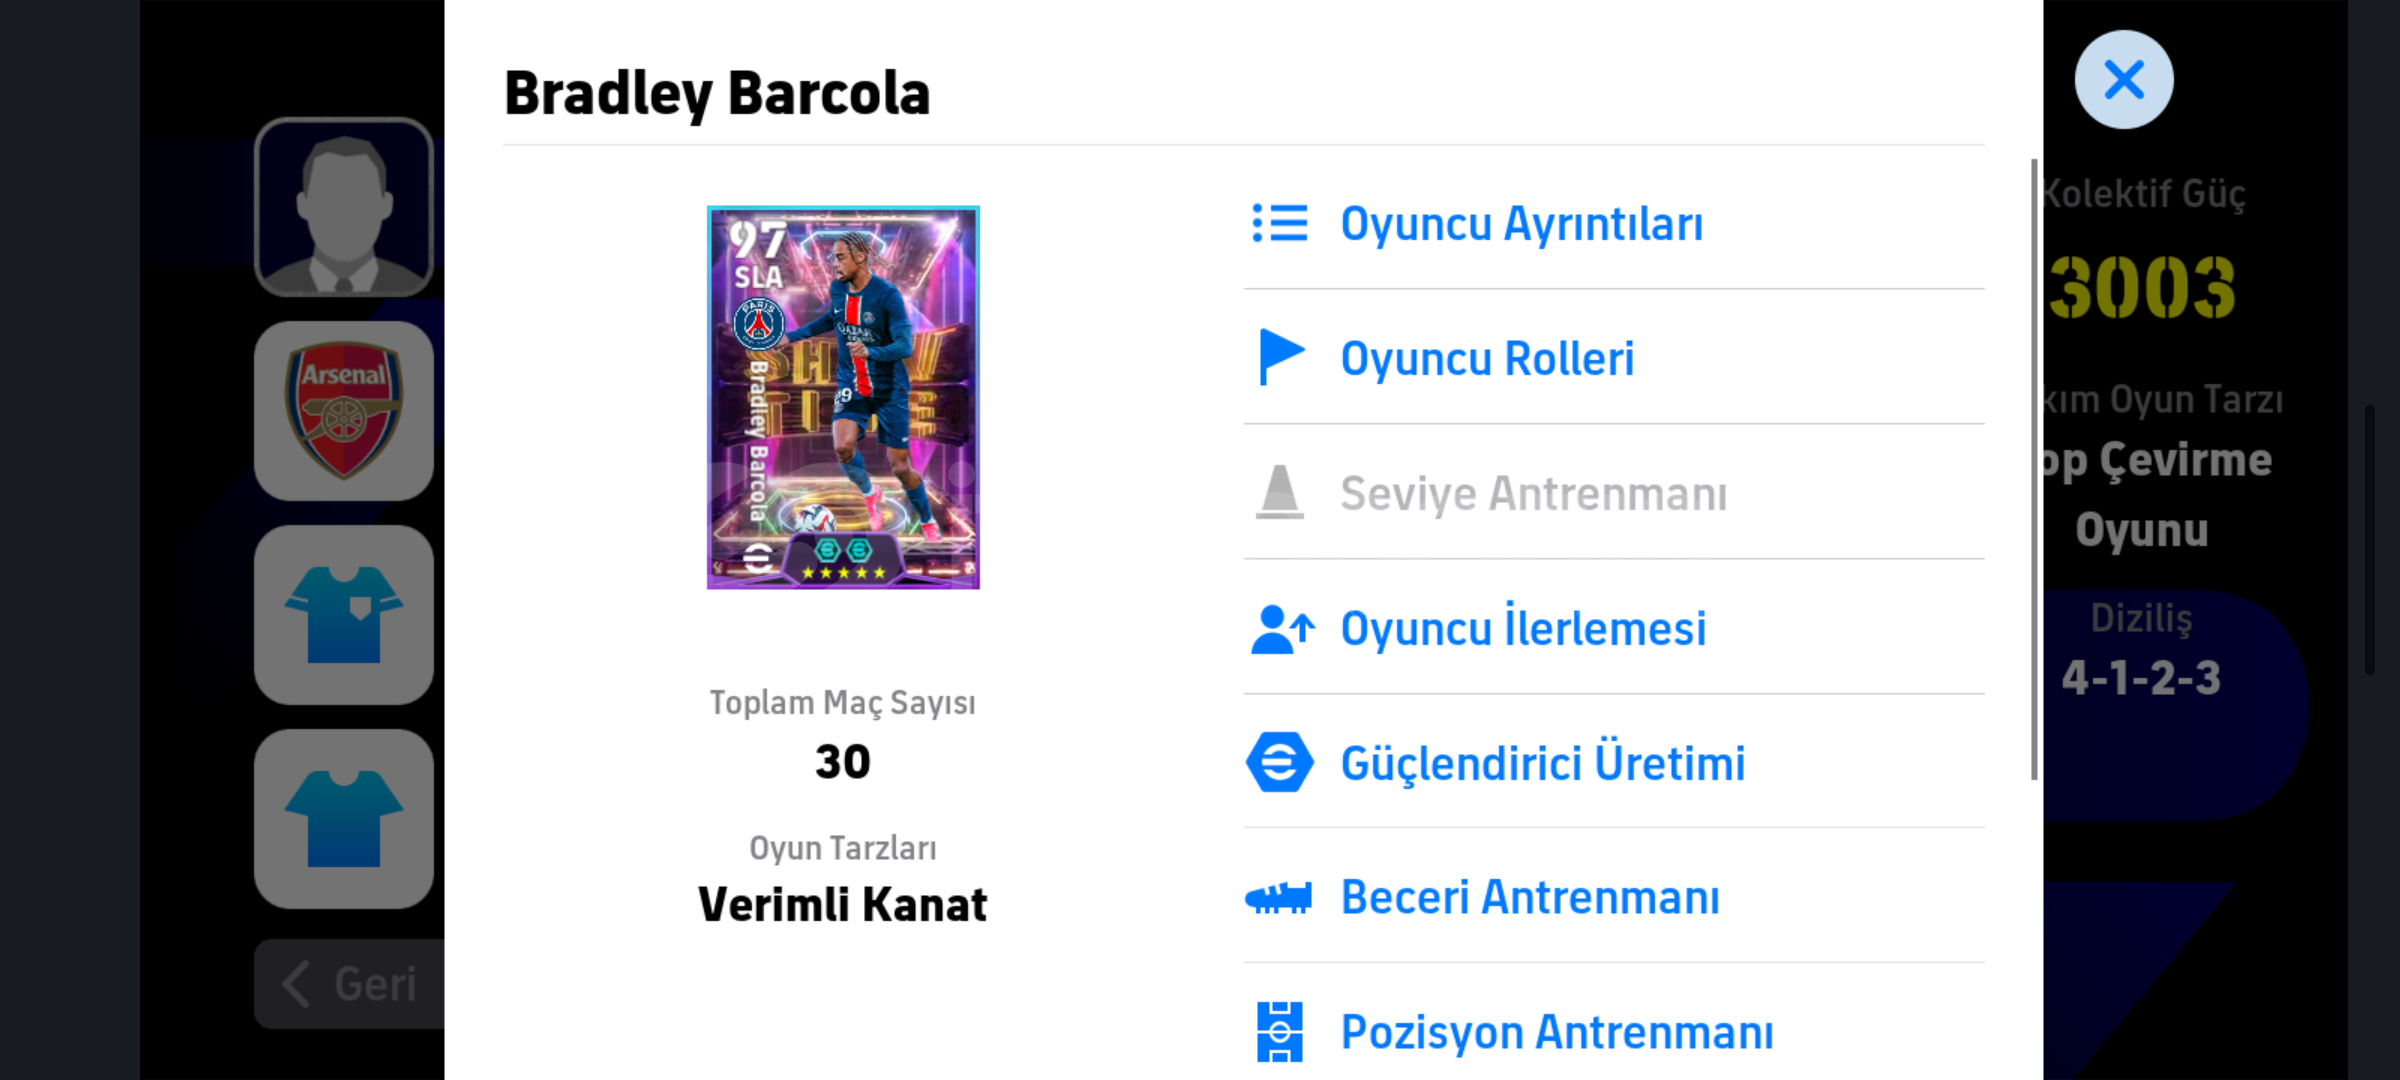Click the Güçlendirici Üretimi hexagon icon
This screenshot has width=2400, height=1080.
1279,762
